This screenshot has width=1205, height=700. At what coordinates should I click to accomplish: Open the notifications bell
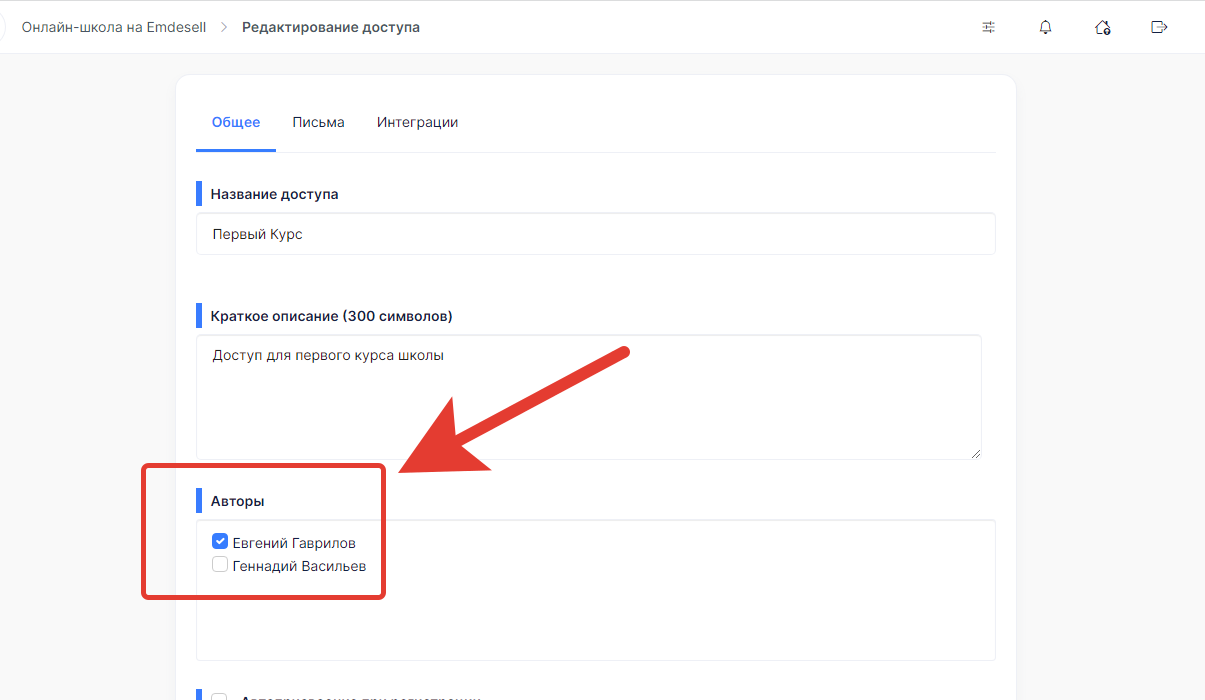pos(1045,28)
